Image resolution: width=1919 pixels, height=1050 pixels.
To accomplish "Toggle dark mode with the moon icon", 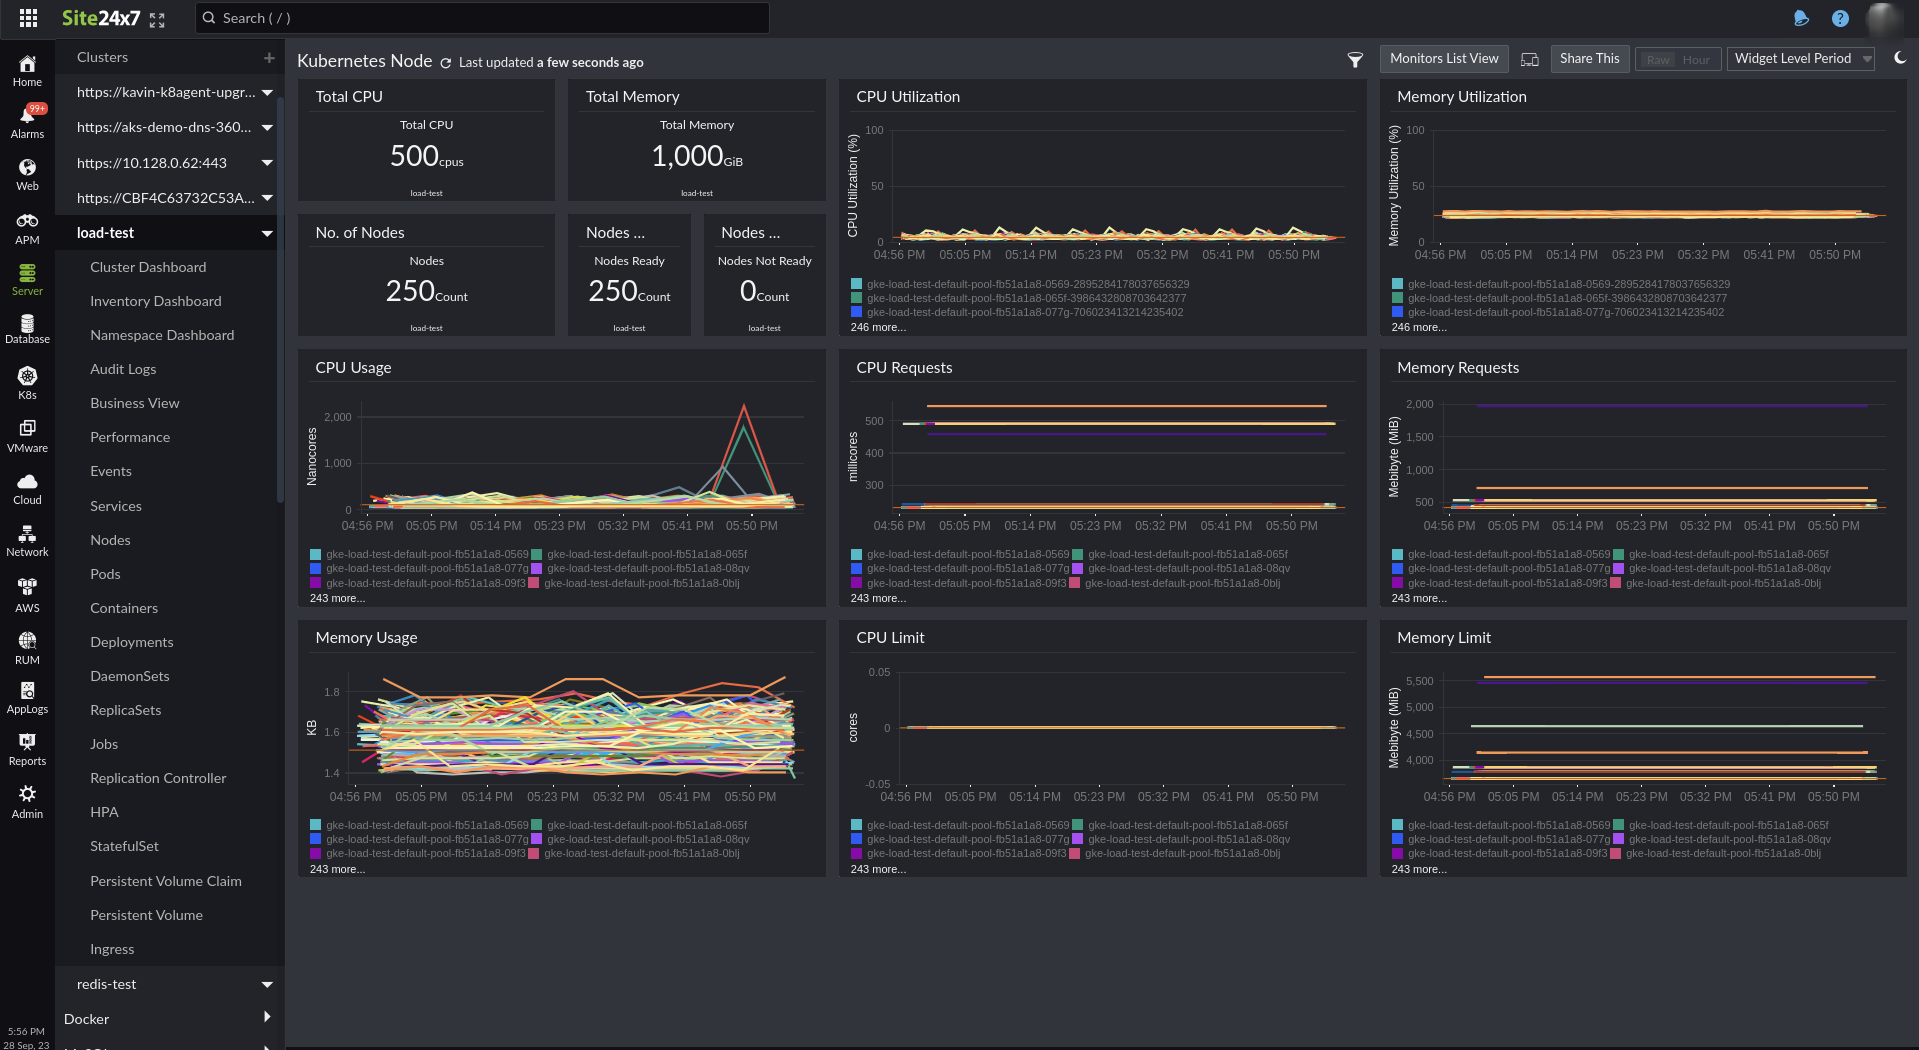I will pos(1900,57).
